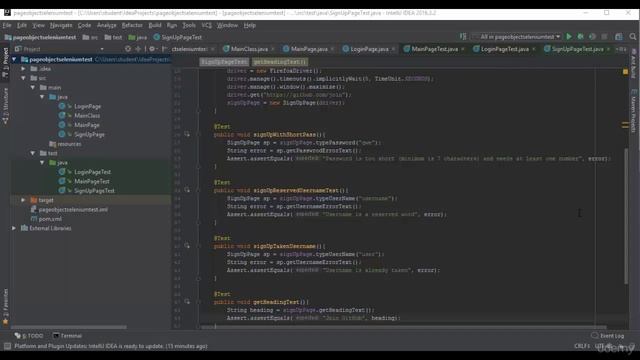Show hidden editor tabs dropdown

click(621, 49)
